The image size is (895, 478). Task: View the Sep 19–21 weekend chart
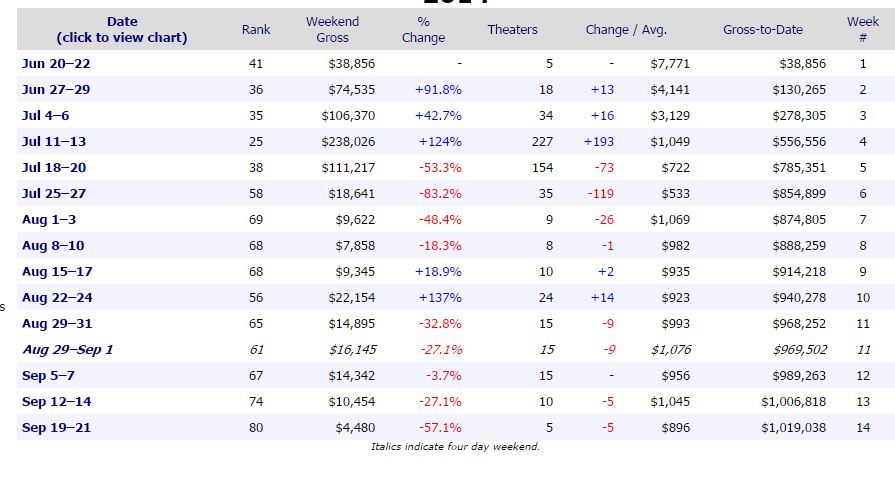pyautogui.click(x=56, y=427)
